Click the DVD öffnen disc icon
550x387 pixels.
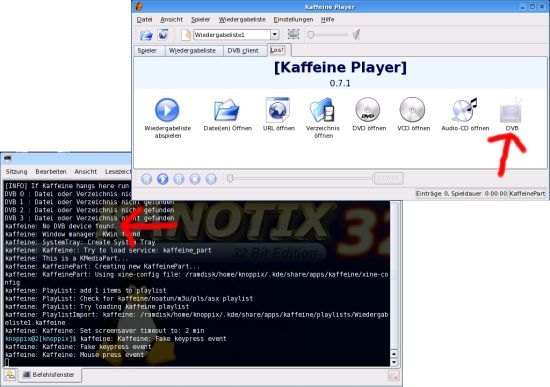click(x=368, y=109)
